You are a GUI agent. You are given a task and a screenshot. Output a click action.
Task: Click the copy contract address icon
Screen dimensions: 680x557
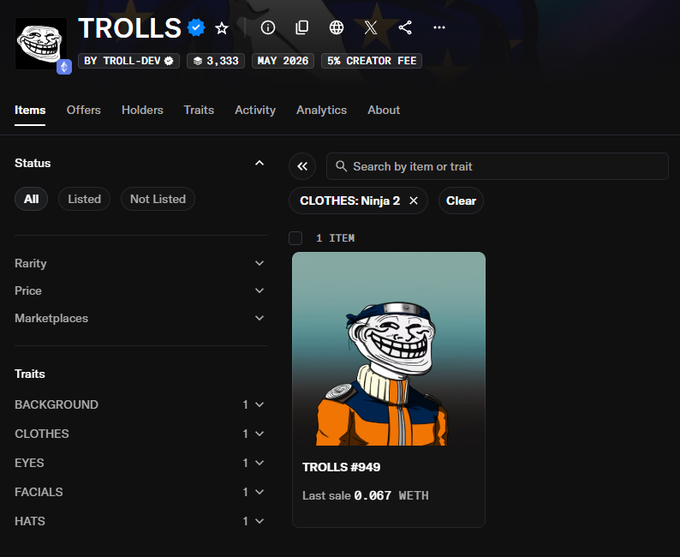click(302, 28)
